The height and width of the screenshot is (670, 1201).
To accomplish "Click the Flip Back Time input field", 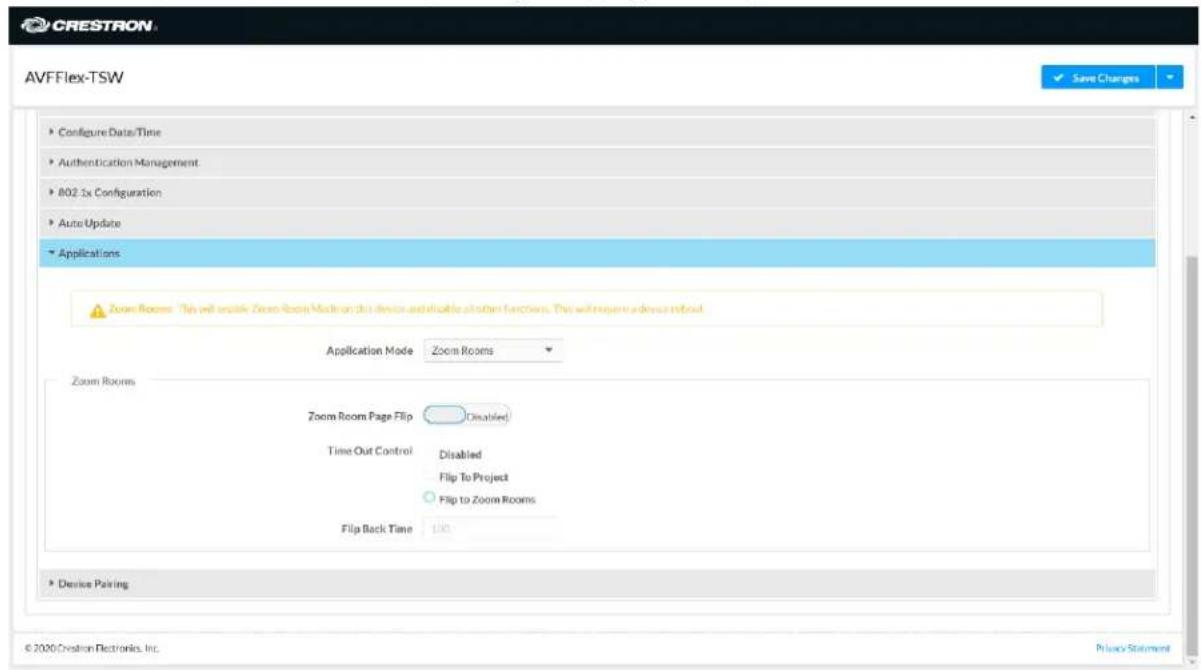I will (492, 528).
